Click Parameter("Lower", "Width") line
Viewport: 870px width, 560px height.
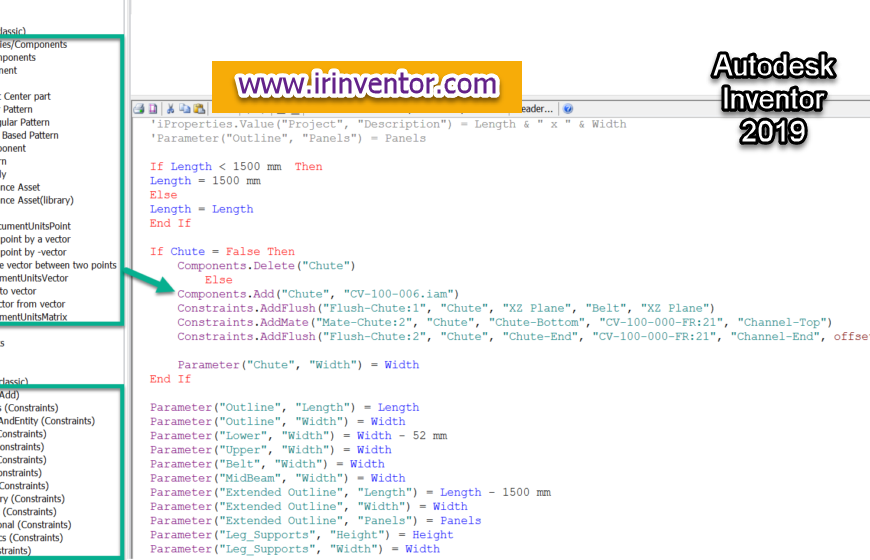click(x=299, y=436)
